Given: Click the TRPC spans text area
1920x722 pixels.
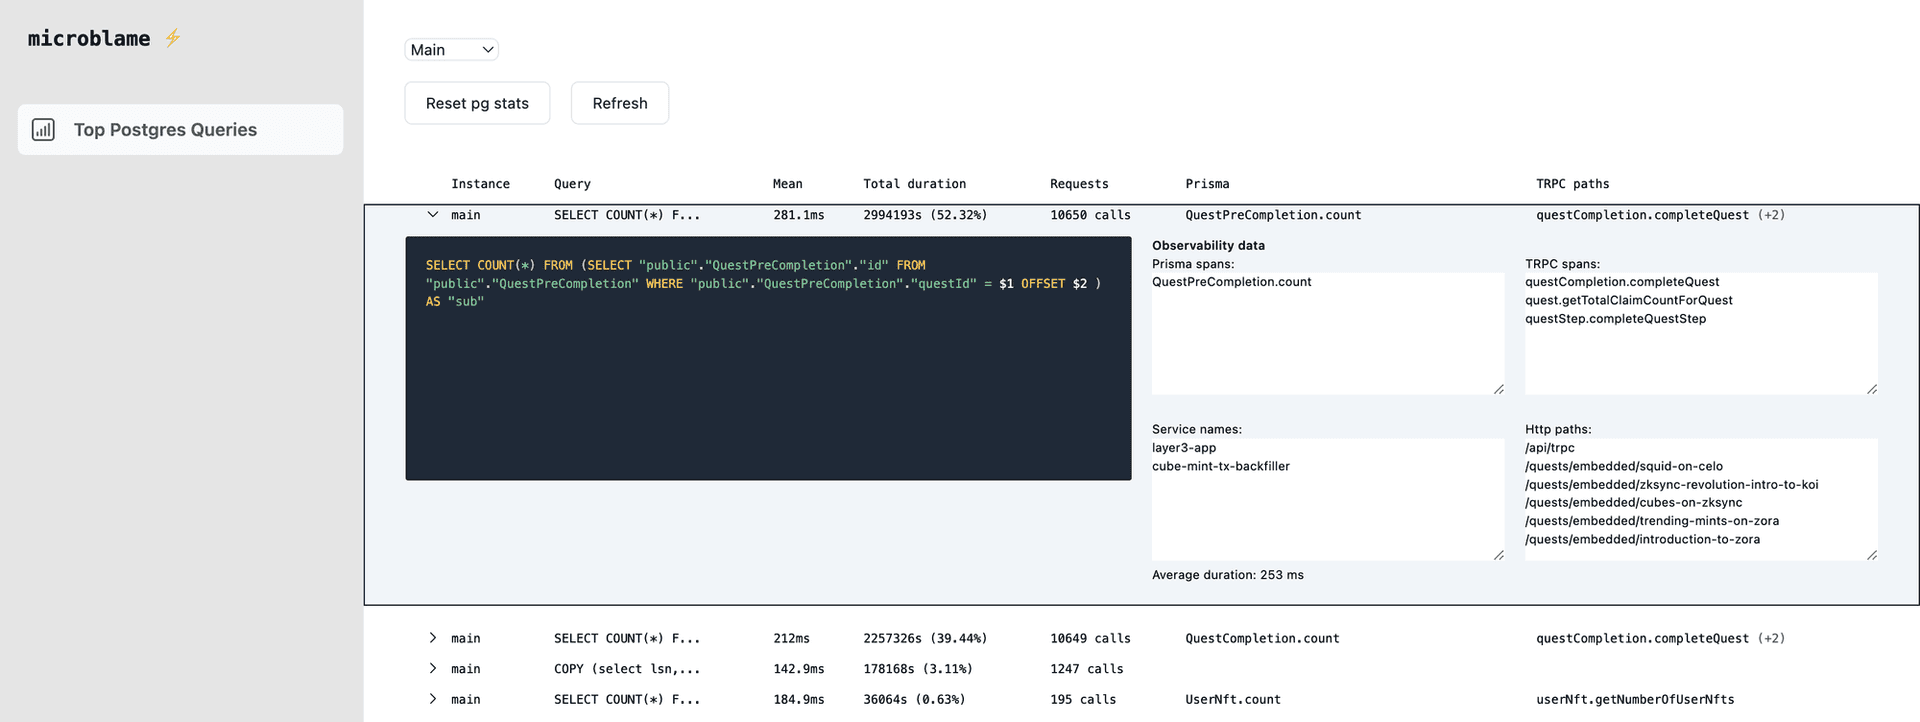Looking at the screenshot, I should 1700,350.
